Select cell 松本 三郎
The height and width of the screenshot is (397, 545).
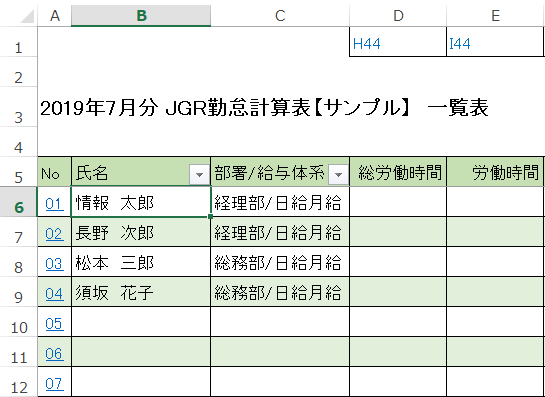[x=141, y=262]
